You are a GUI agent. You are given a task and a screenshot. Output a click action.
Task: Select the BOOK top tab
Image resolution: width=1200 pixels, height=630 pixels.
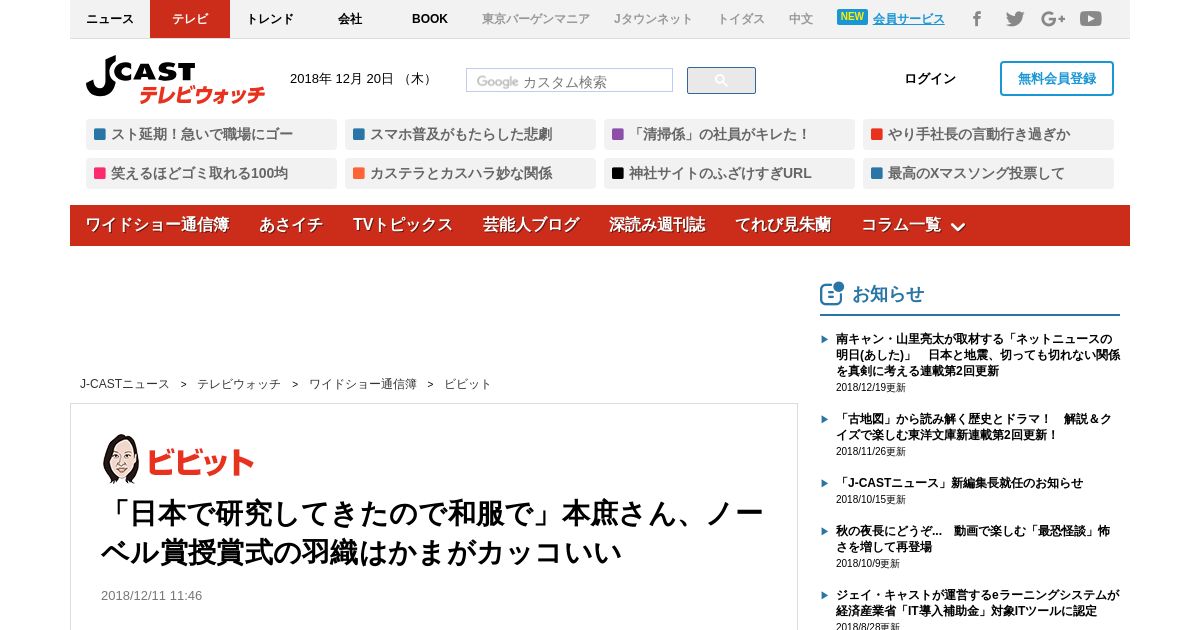click(430, 19)
